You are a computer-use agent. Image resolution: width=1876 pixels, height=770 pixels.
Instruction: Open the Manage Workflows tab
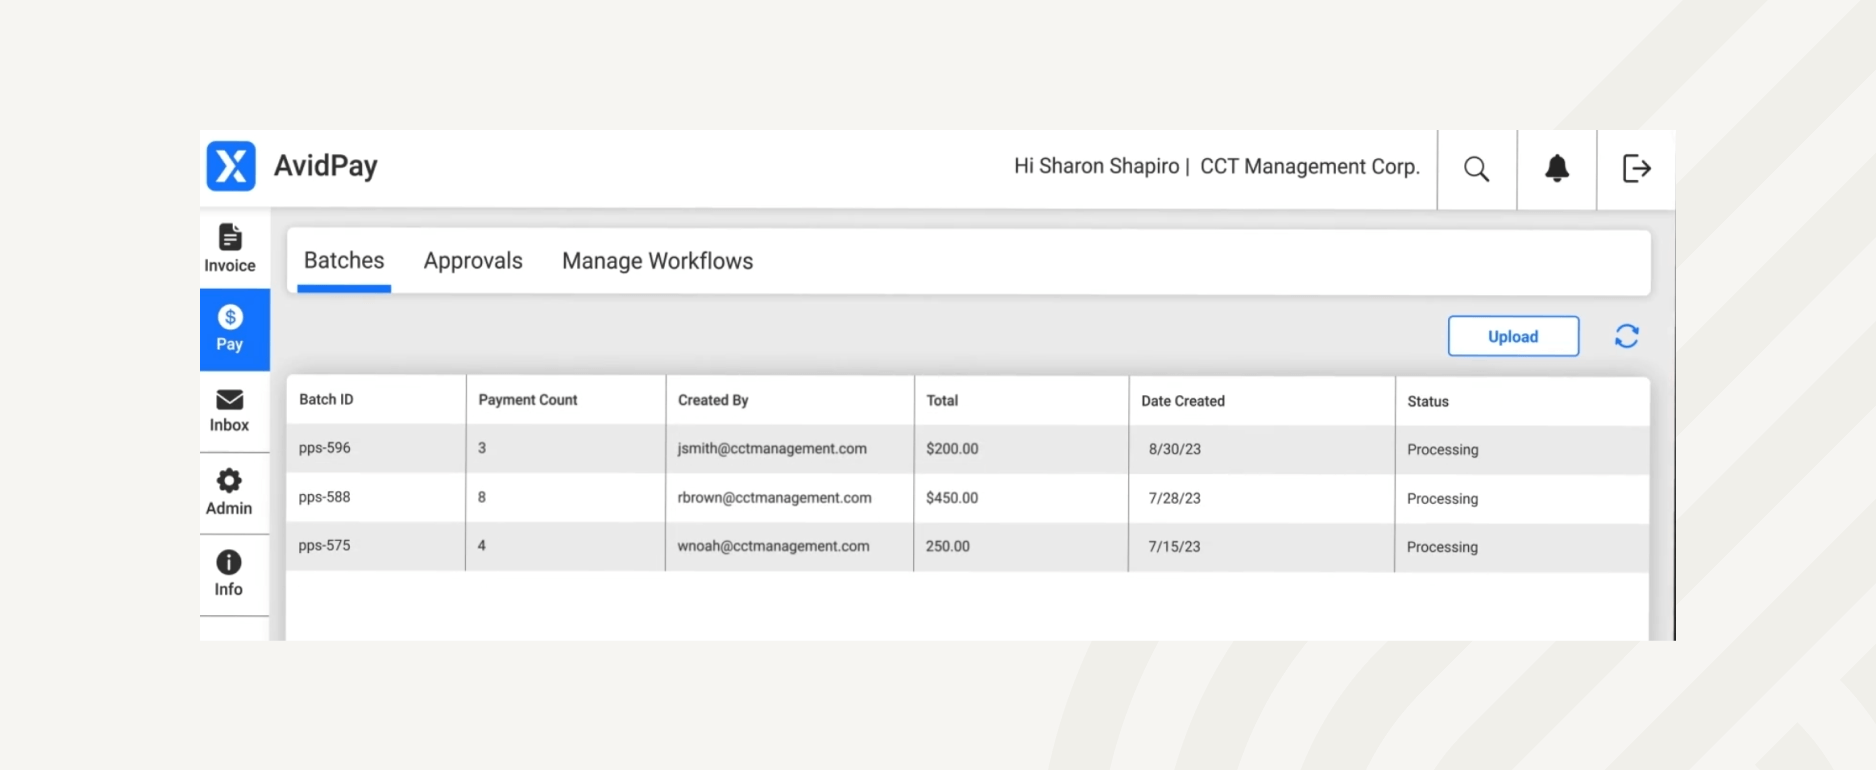pyautogui.click(x=657, y=261)
